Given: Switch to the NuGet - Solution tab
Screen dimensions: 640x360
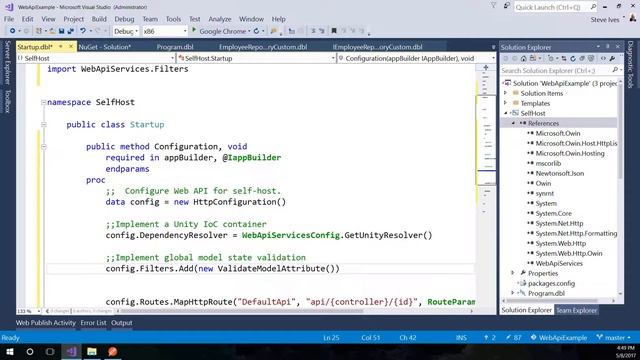Looking at the screenshot, I should pyautogui.click(x=105, y=47).
